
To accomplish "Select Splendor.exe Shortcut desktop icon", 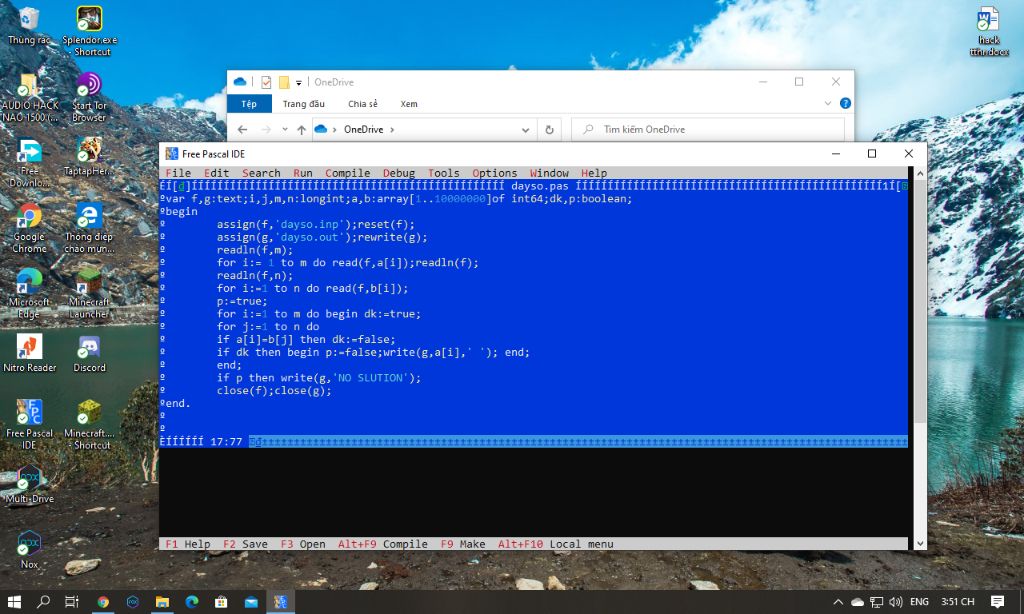I will [x=89, y=31].
